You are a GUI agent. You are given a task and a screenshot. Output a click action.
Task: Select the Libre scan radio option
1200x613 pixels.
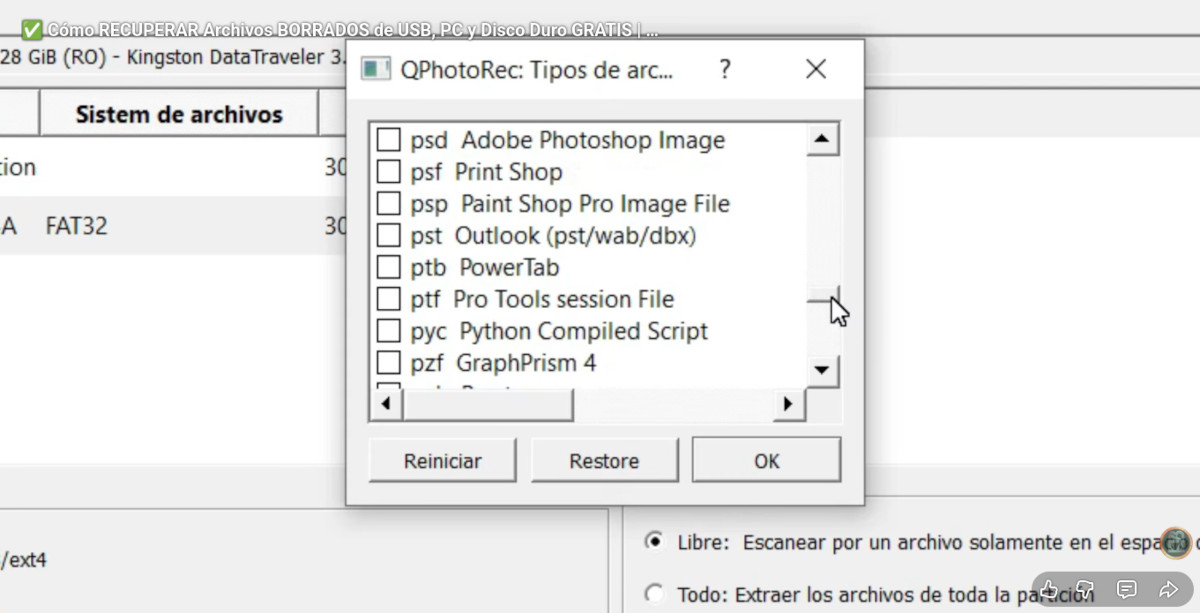coord(654,541)
